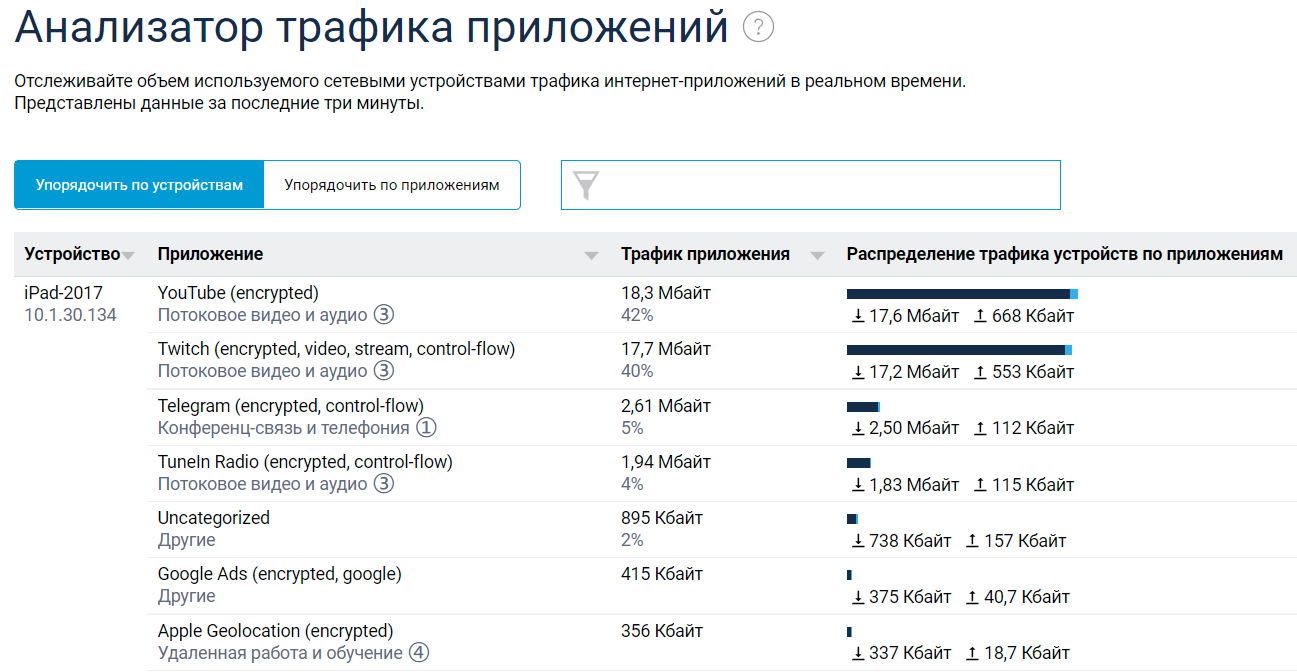Click the IP address 10.1.30.134
Viewport: 1297px width, 672px height.
click(x=71, y=314)
